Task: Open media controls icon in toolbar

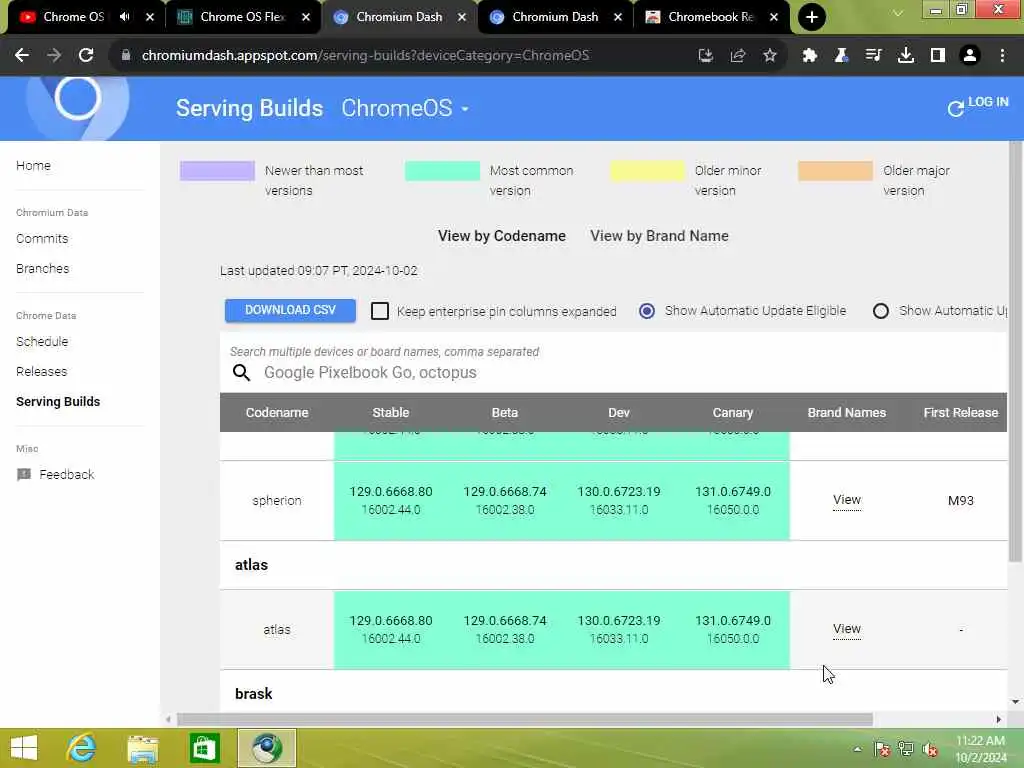Action: coord(873,56)
